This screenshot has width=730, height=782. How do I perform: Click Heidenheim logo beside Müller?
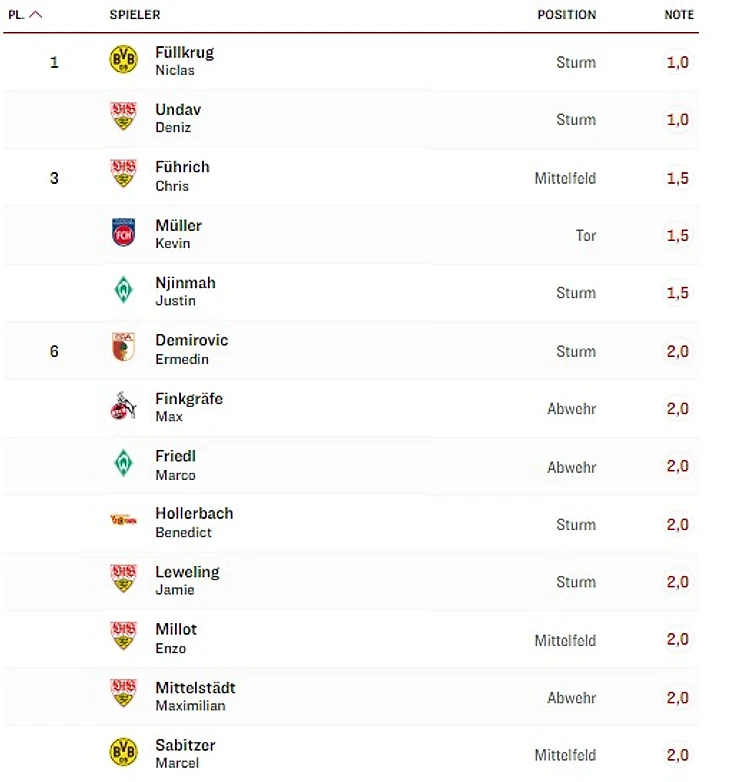tap(123, 234)
